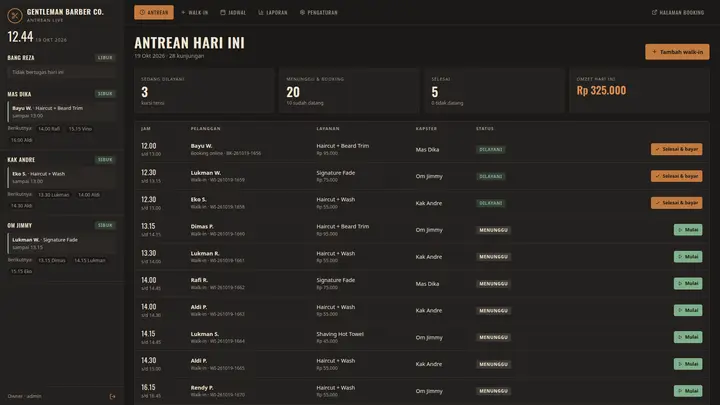Viewport: 720px width, 405px height.
Task: Click the logout icon beside Owner admin
Action: (x=112, y=396)
